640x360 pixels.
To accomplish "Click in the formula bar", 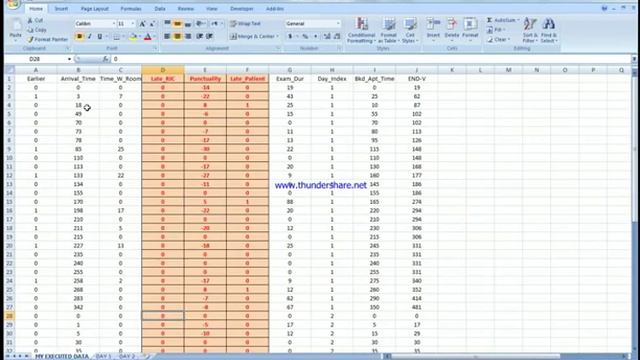I will pyautogui.click(x=371, y=59).
